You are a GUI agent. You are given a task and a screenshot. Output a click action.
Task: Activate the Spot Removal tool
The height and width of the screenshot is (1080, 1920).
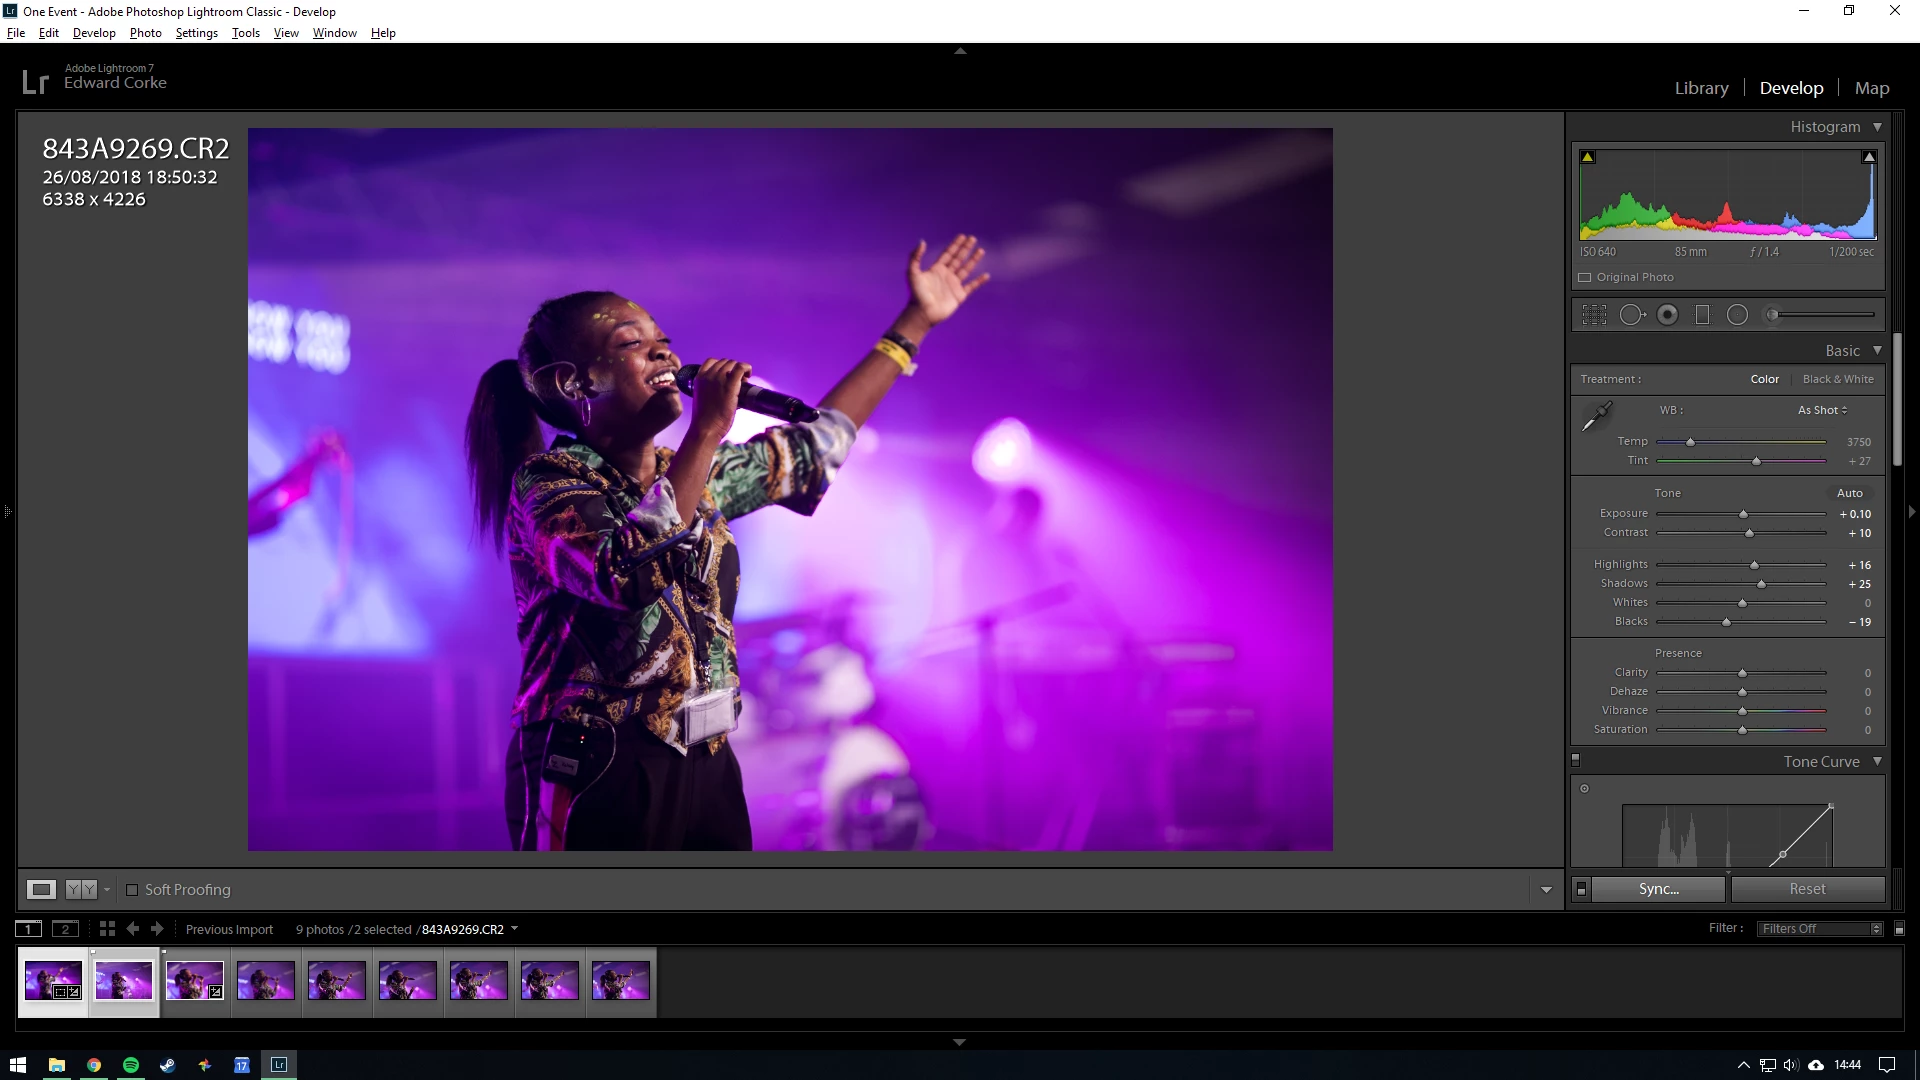tap(1631, 315)
